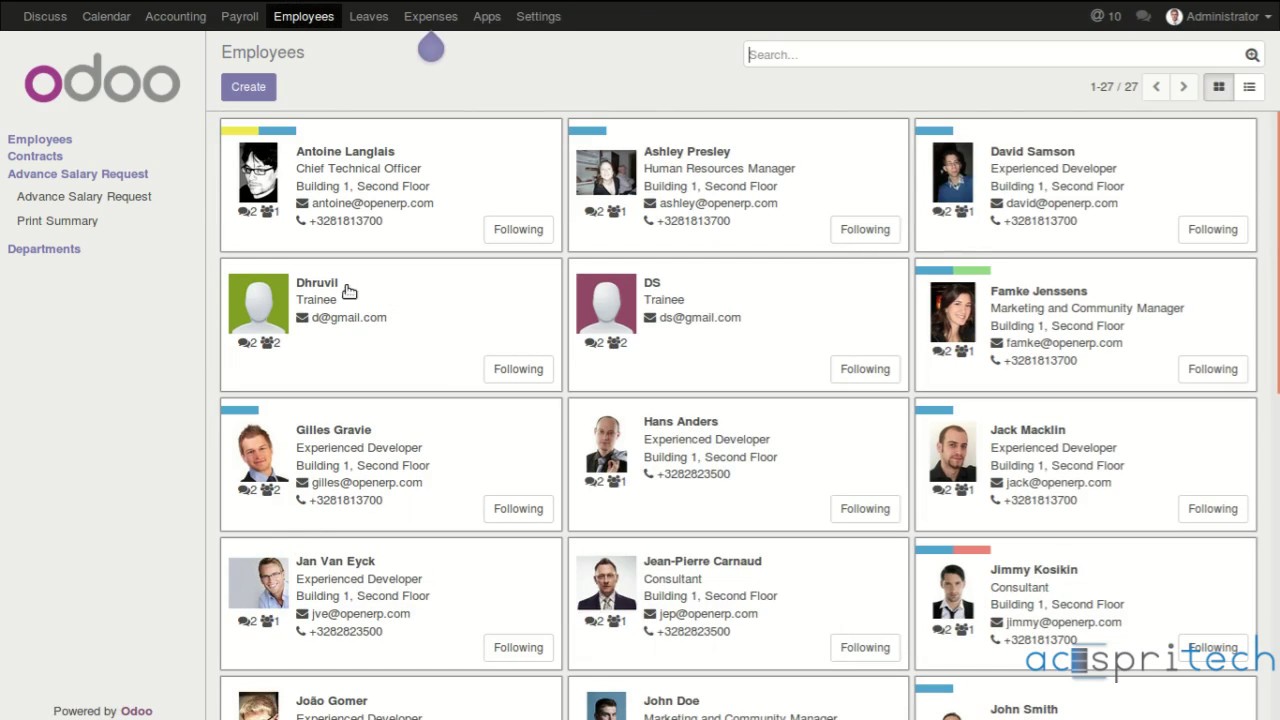
Task: Click email envelope icon for Antoine Langlais
Action: [x=302, y=203]
